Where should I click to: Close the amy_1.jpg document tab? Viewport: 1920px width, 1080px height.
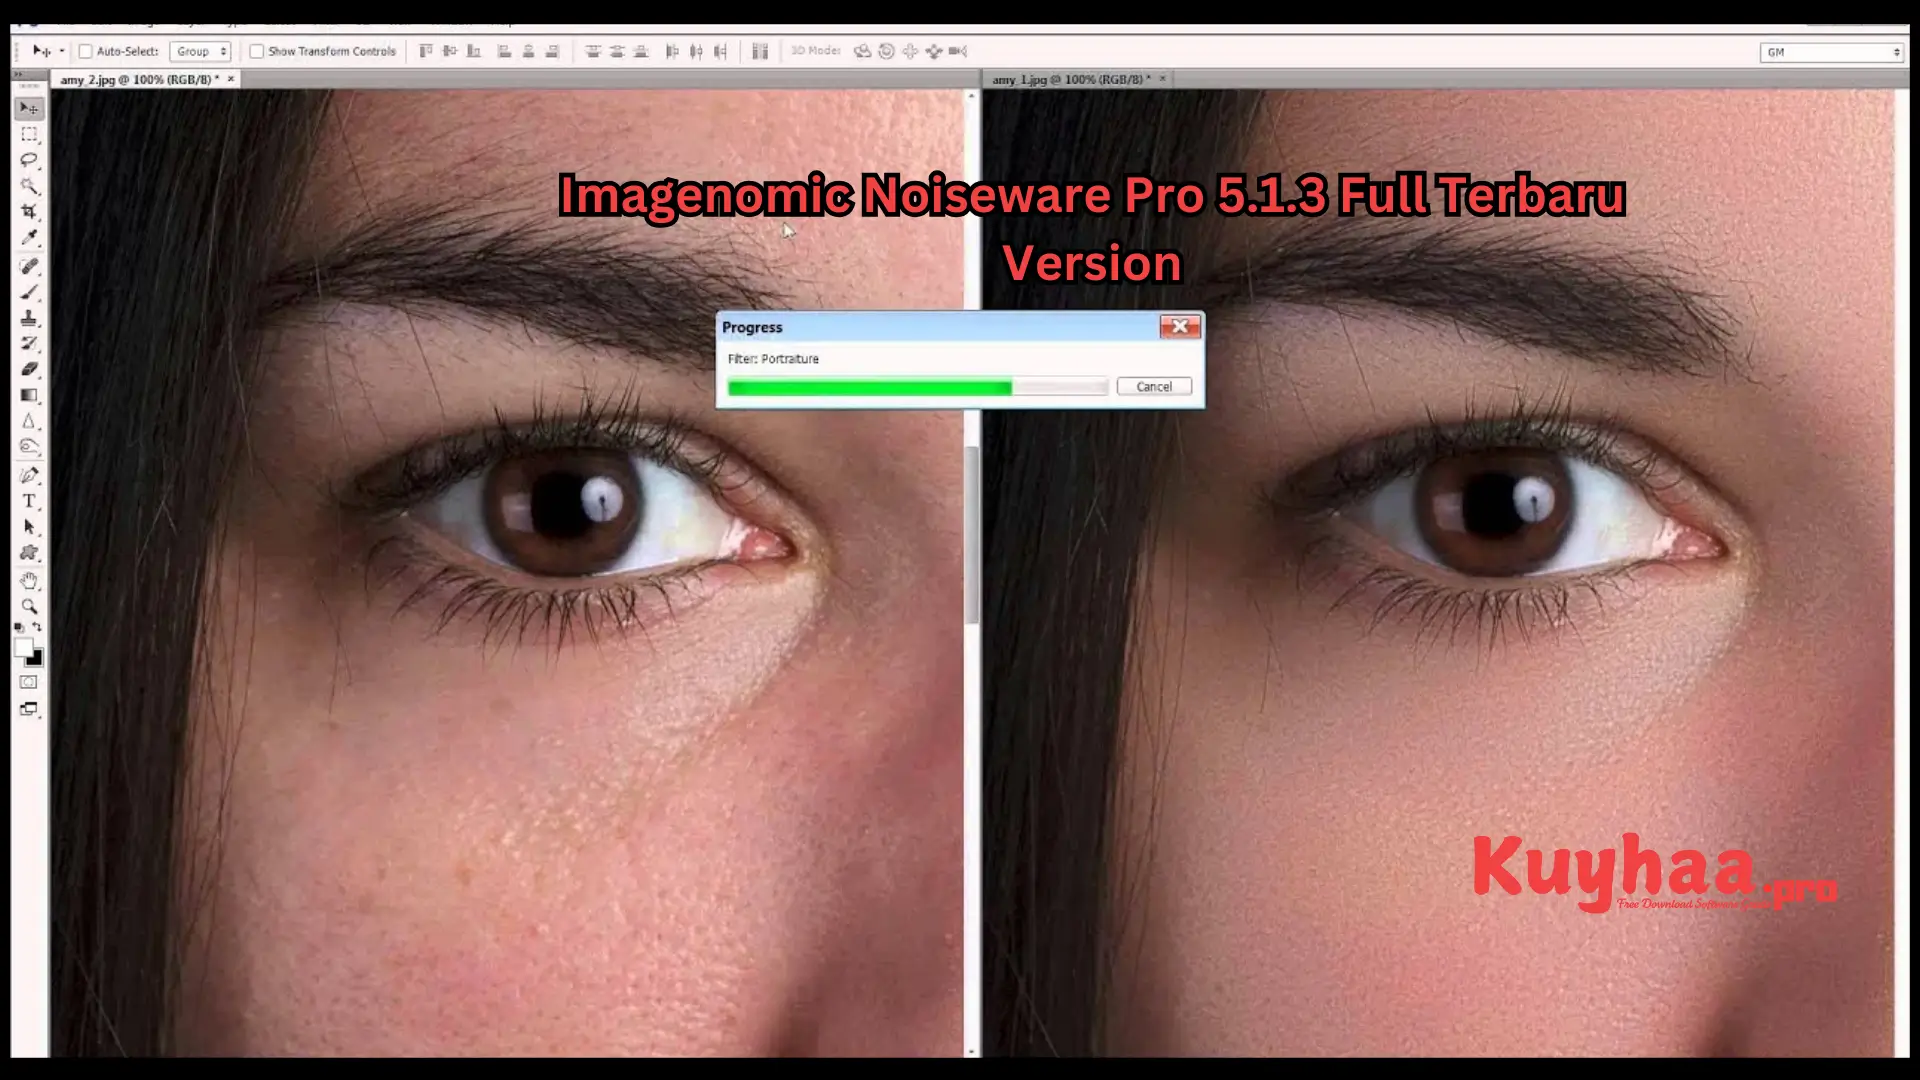click(1162, 78)
